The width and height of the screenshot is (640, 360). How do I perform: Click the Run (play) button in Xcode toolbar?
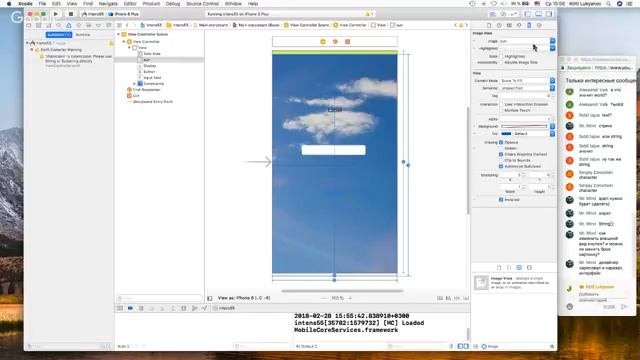click(56, 14)
